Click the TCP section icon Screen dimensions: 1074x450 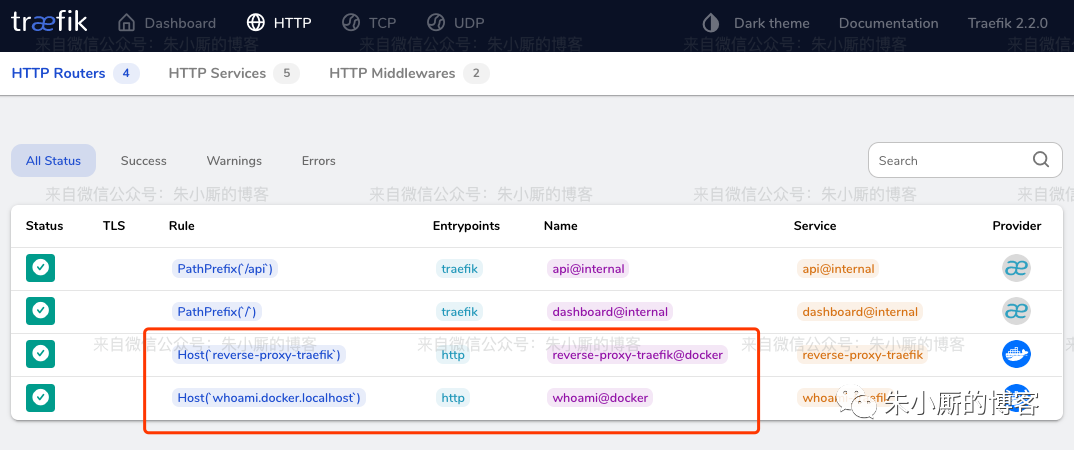click(351, 23)
